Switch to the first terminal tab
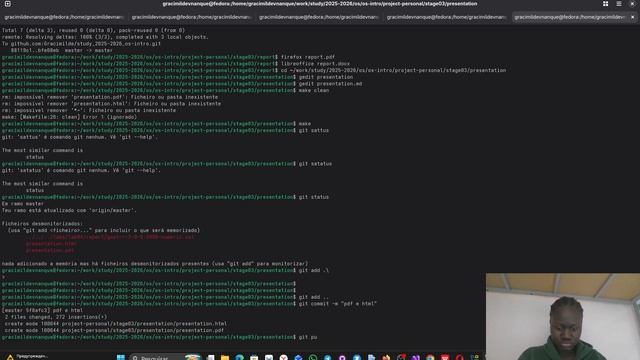This screenshot has height=360, width=640. pos(63,17)
